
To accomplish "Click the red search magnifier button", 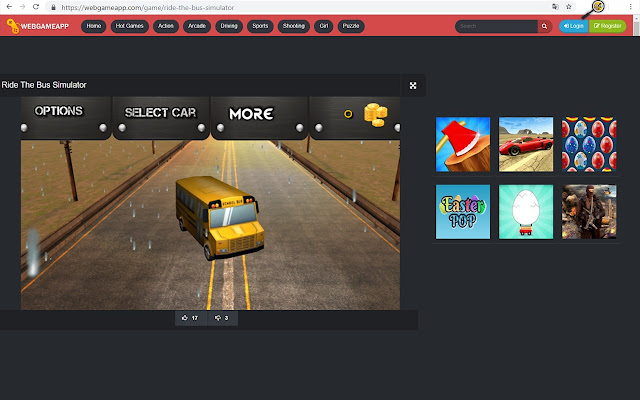I will click(544, 26).
